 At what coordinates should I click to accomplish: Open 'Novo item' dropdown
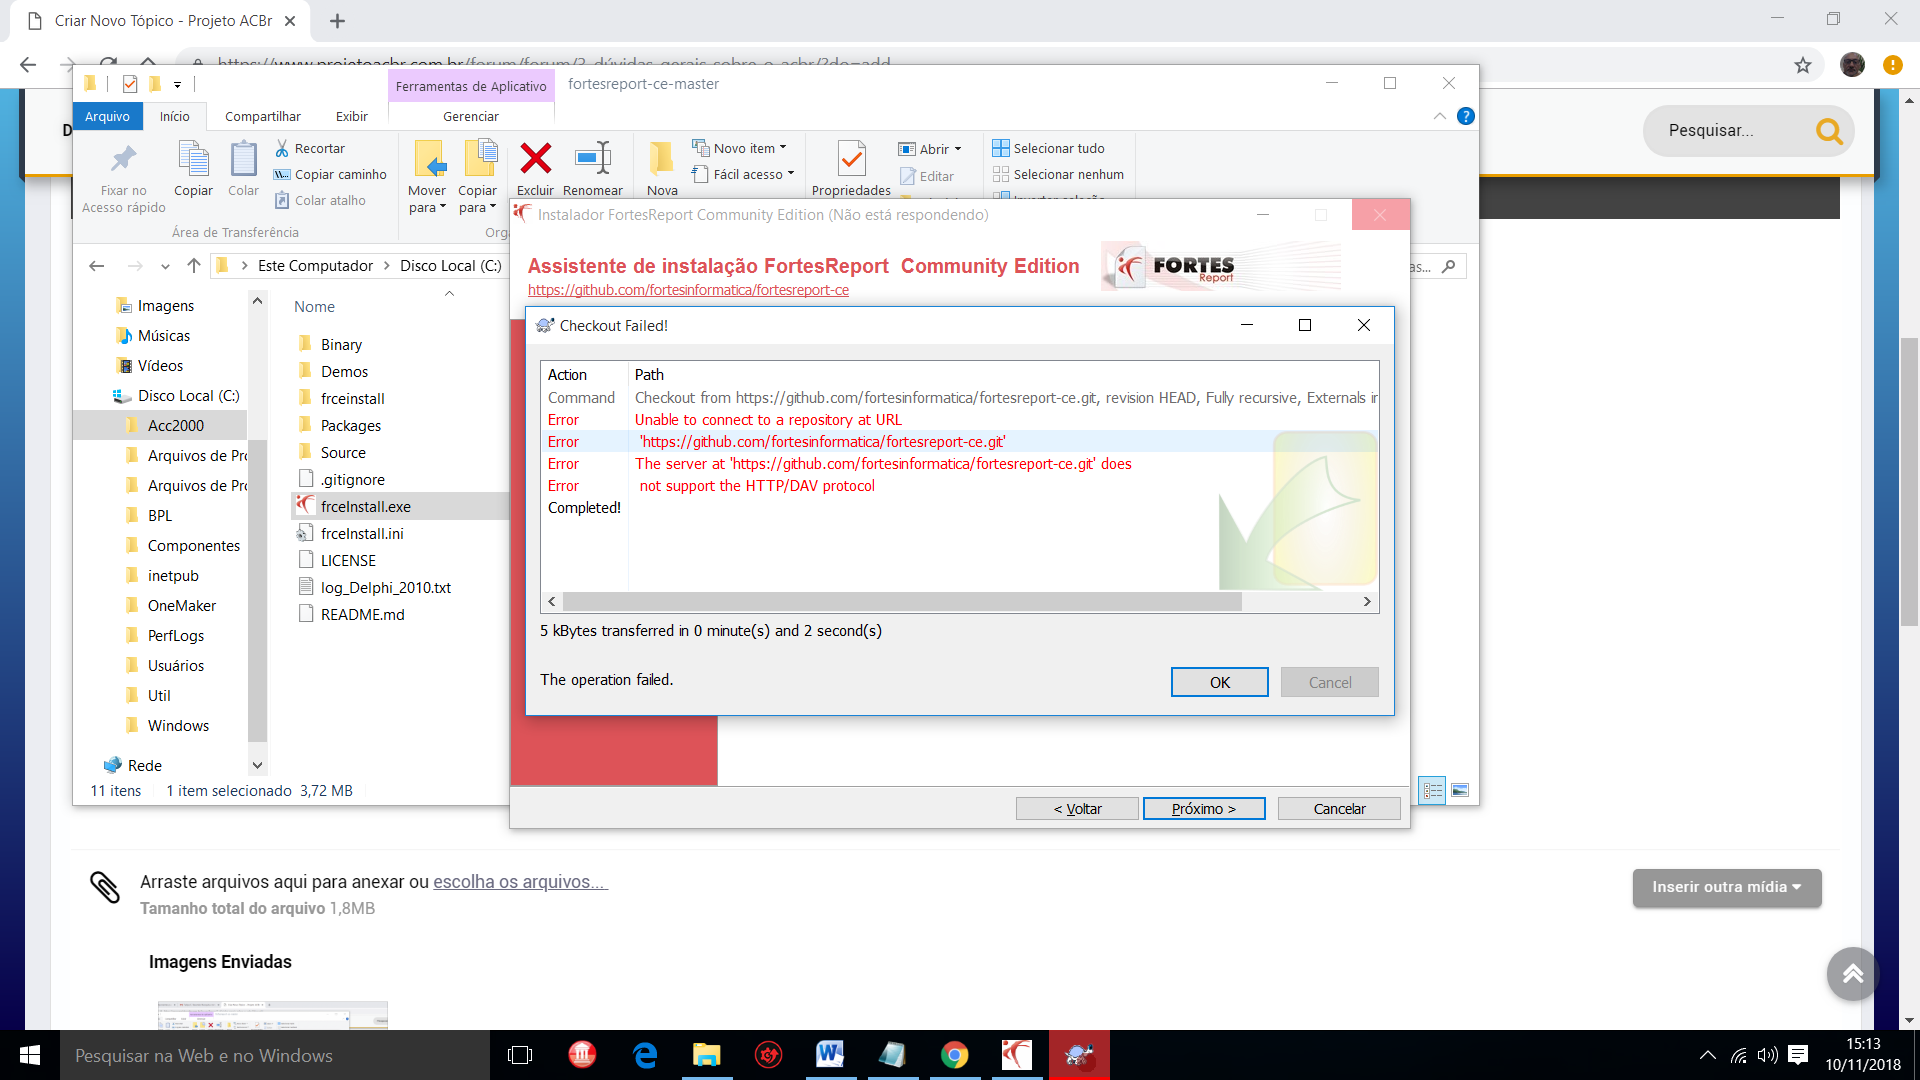739,148
